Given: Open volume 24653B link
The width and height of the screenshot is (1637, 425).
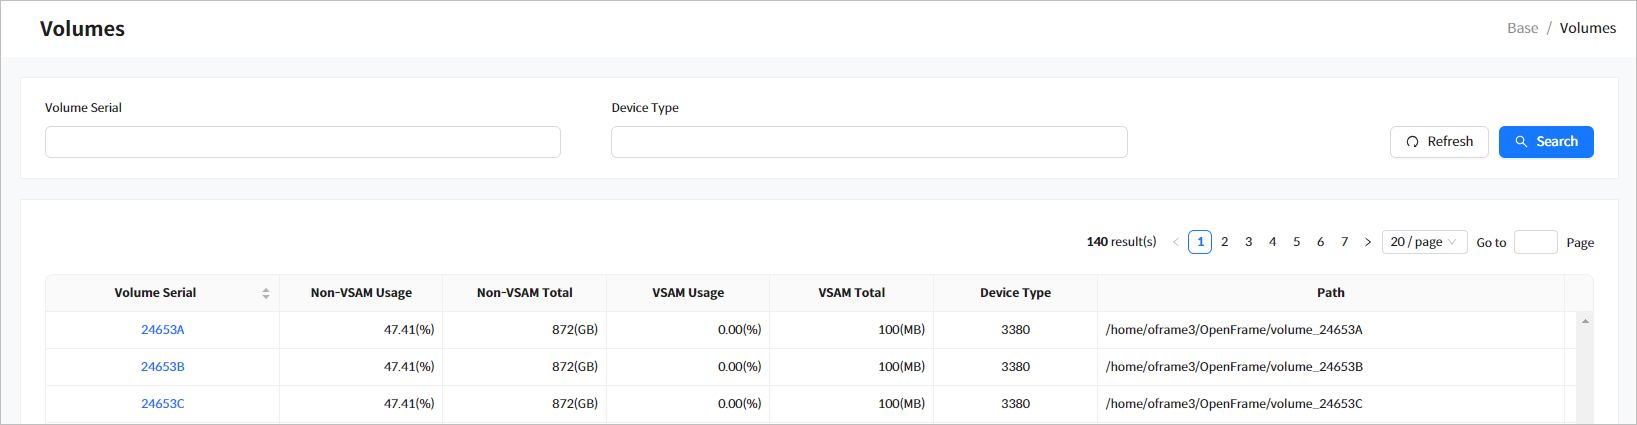Looking at the screenshot, I should tap(162, 367).
